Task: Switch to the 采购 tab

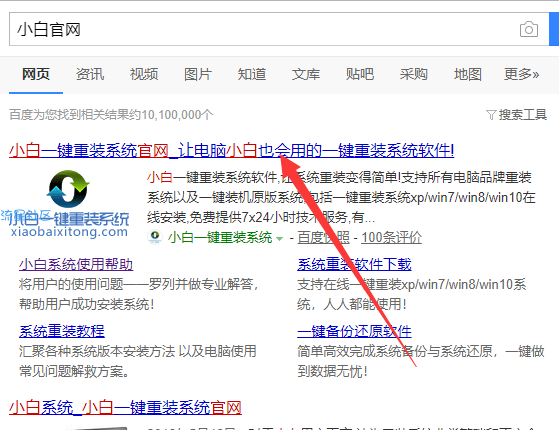Action: click(414, 74)
